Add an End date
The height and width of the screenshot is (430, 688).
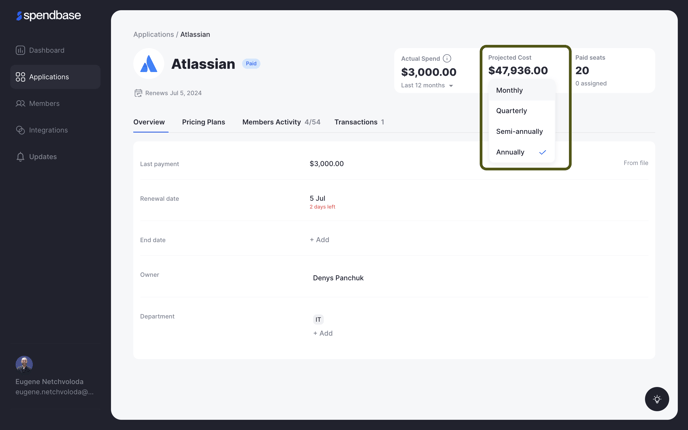coord(319,240)
